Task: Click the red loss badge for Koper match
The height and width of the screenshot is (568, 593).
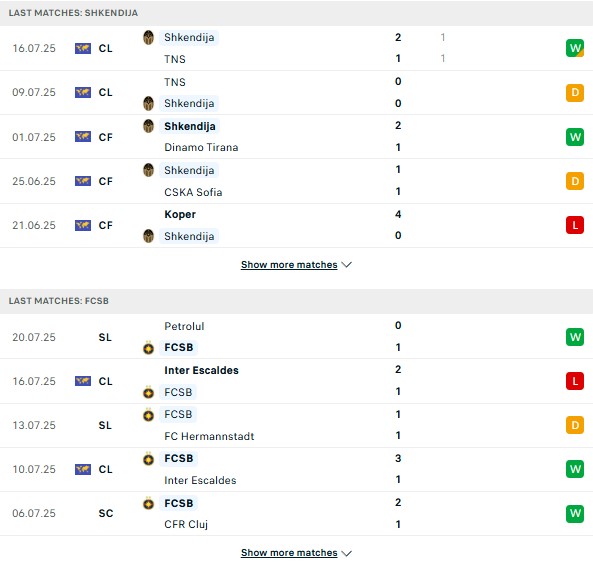Action: [574, 225]
